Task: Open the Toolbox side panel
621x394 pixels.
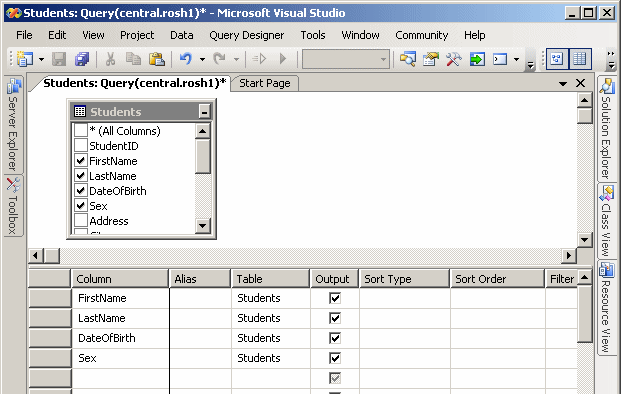Action: coord(13,206)
